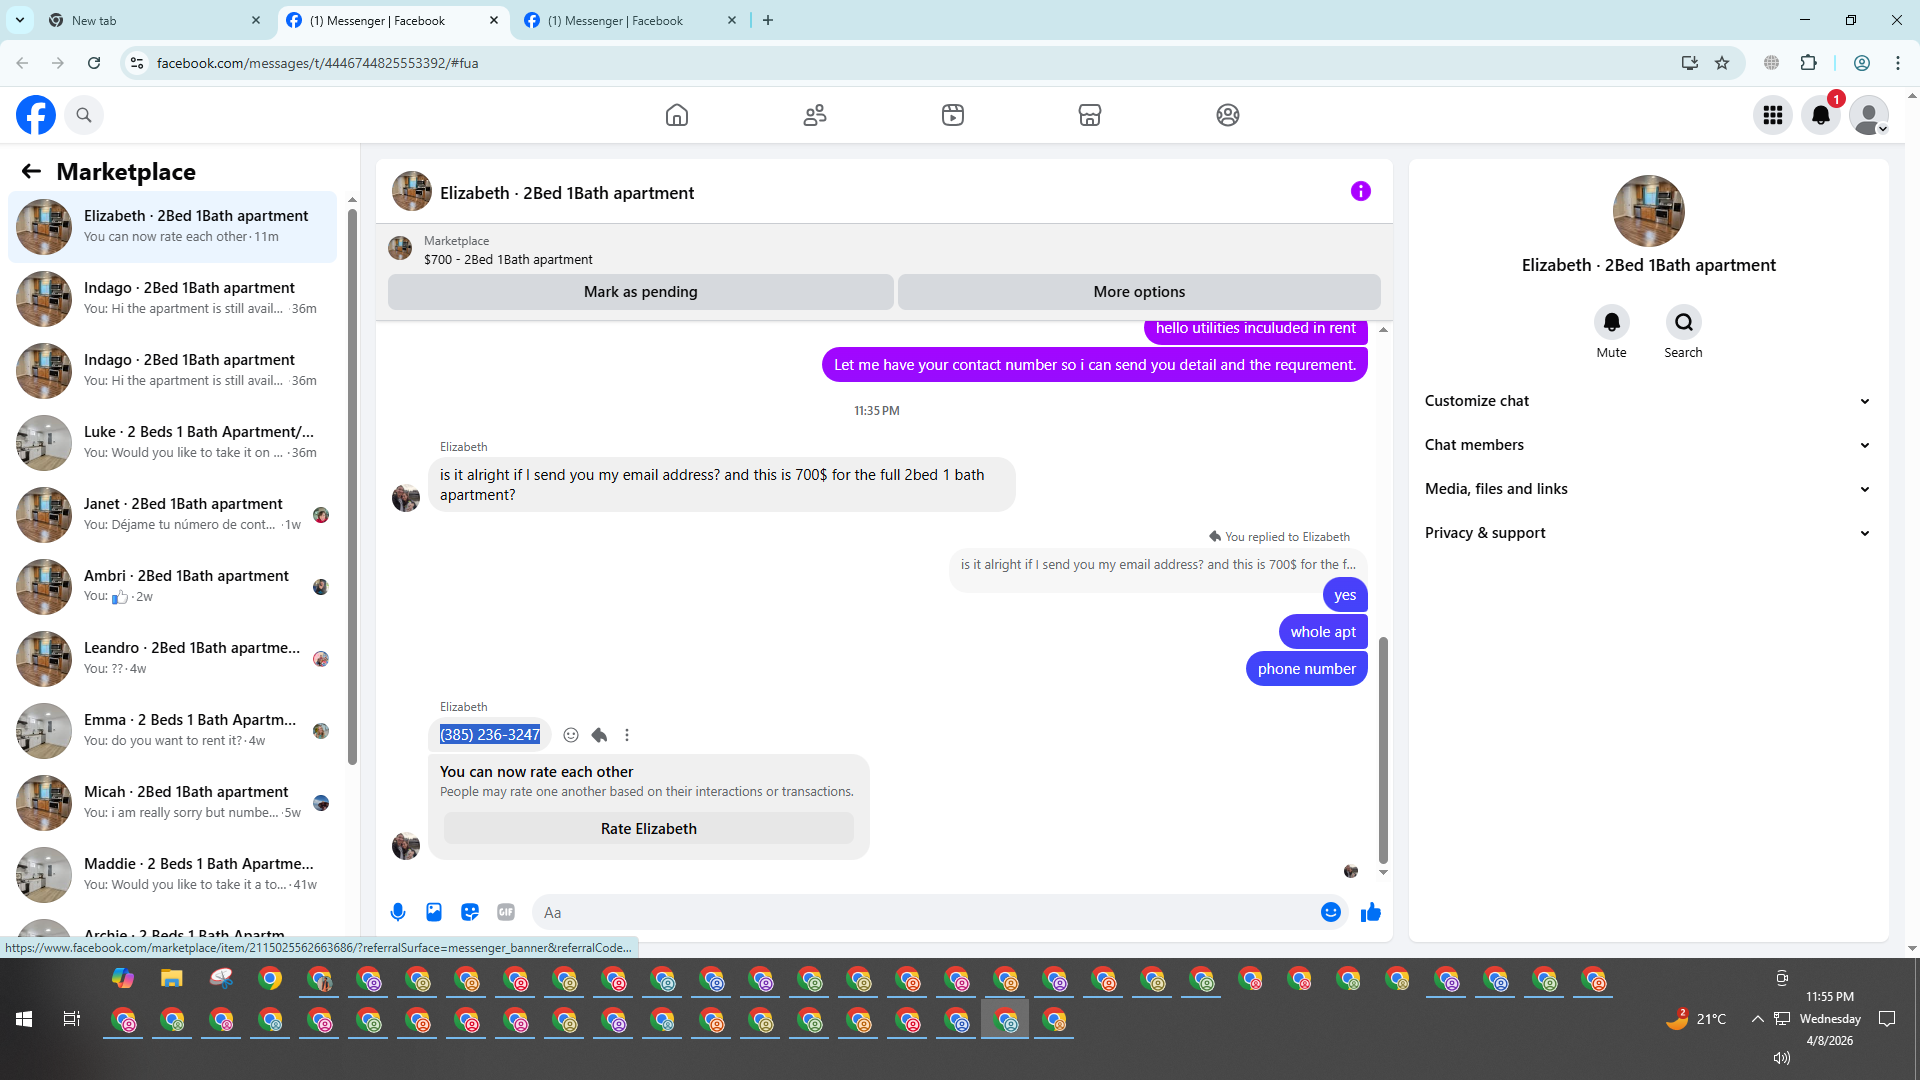
Task: Switch to the New tab browser tab
Action: (x=150, y=20)
